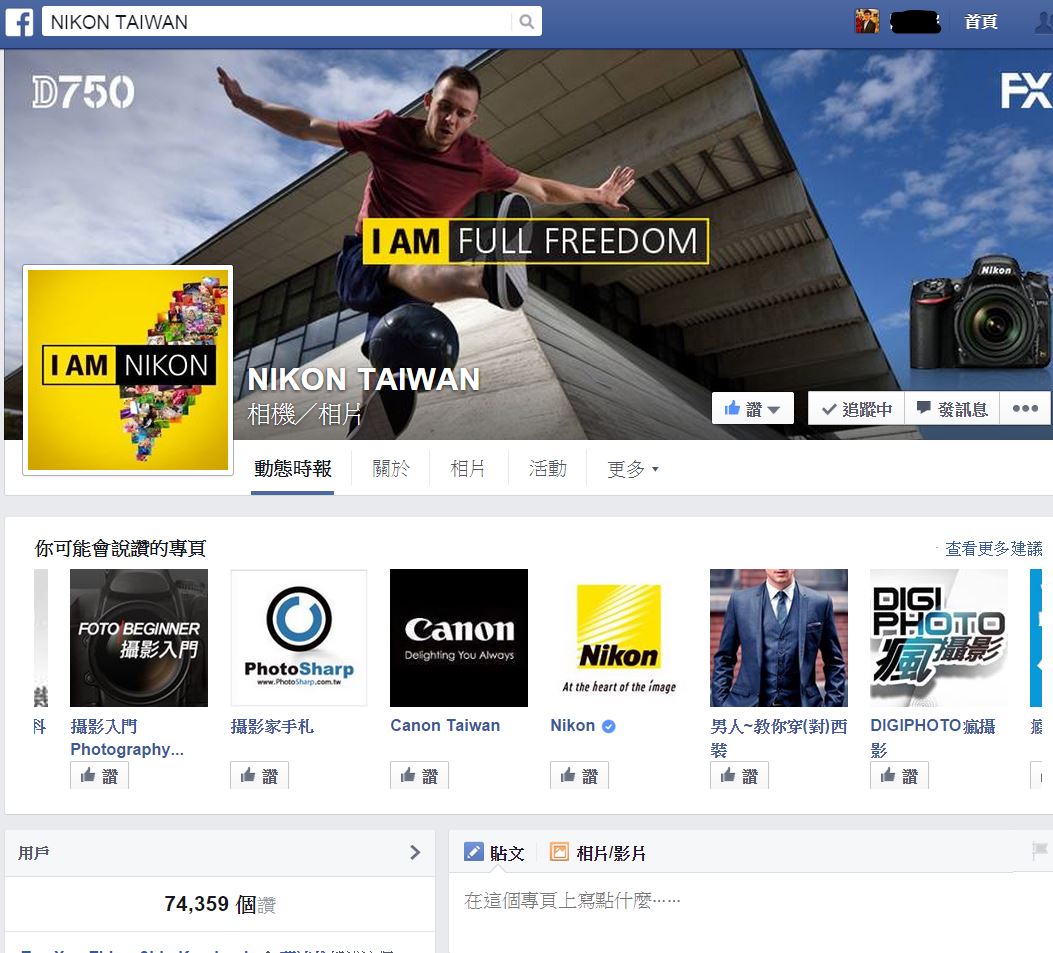Click the 攝影家手札 page link

272,726
